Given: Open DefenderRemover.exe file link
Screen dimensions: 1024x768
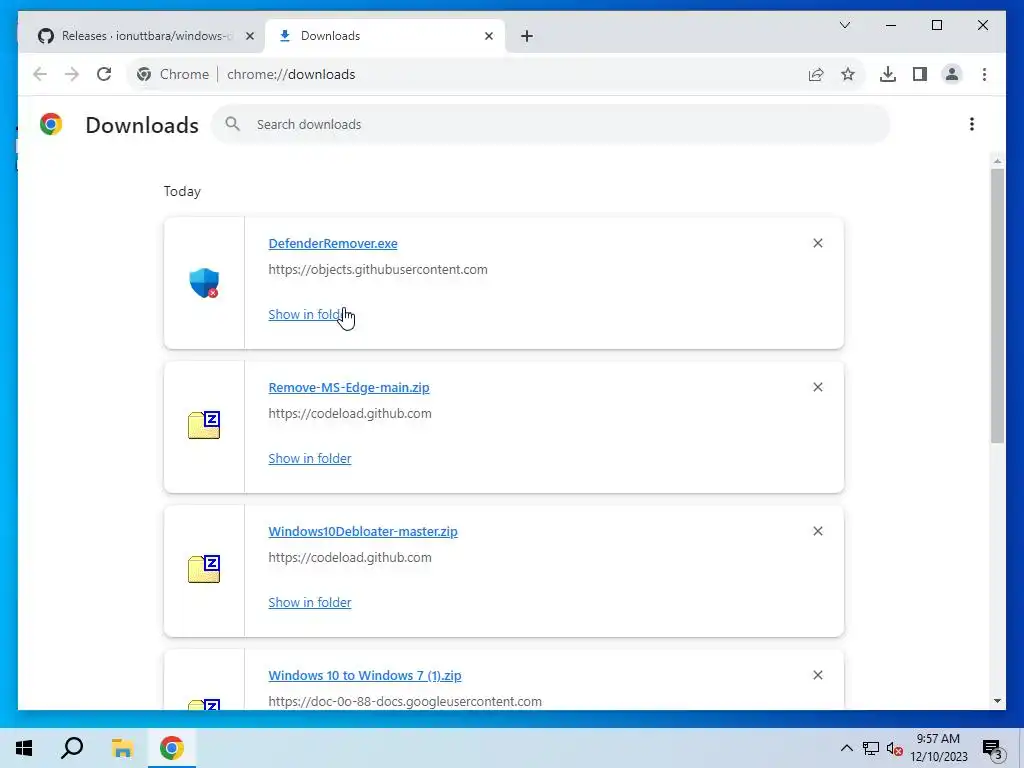Looking at the screenshot, I should [332, 244].
